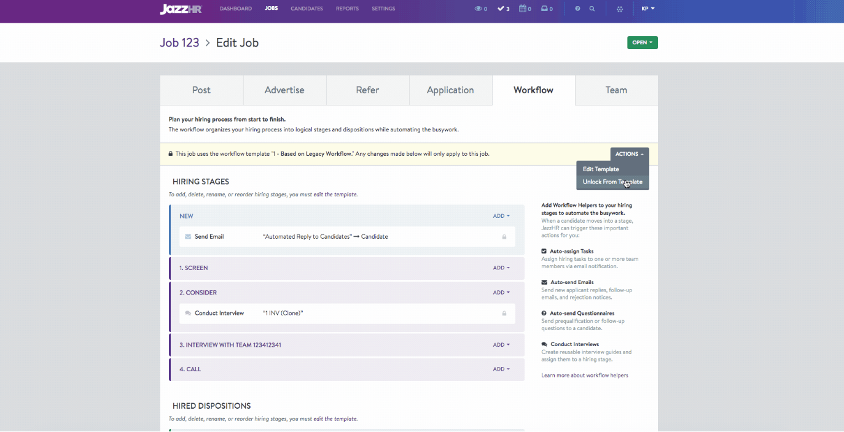Switch to the Application tab
Viewport: 844px width, 432px height.
click(x=451, y=90)
